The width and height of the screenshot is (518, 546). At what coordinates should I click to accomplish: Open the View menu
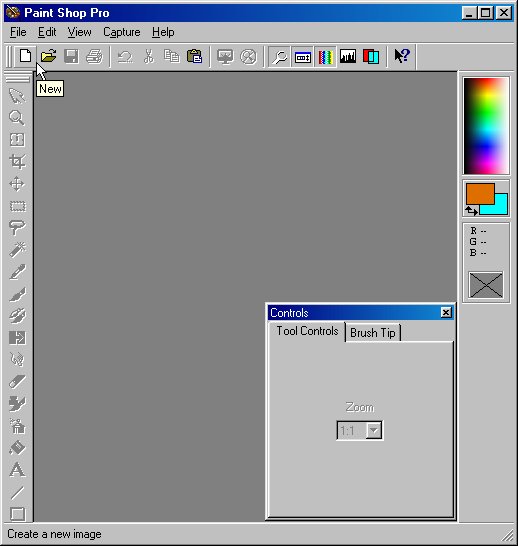[79, 32]
